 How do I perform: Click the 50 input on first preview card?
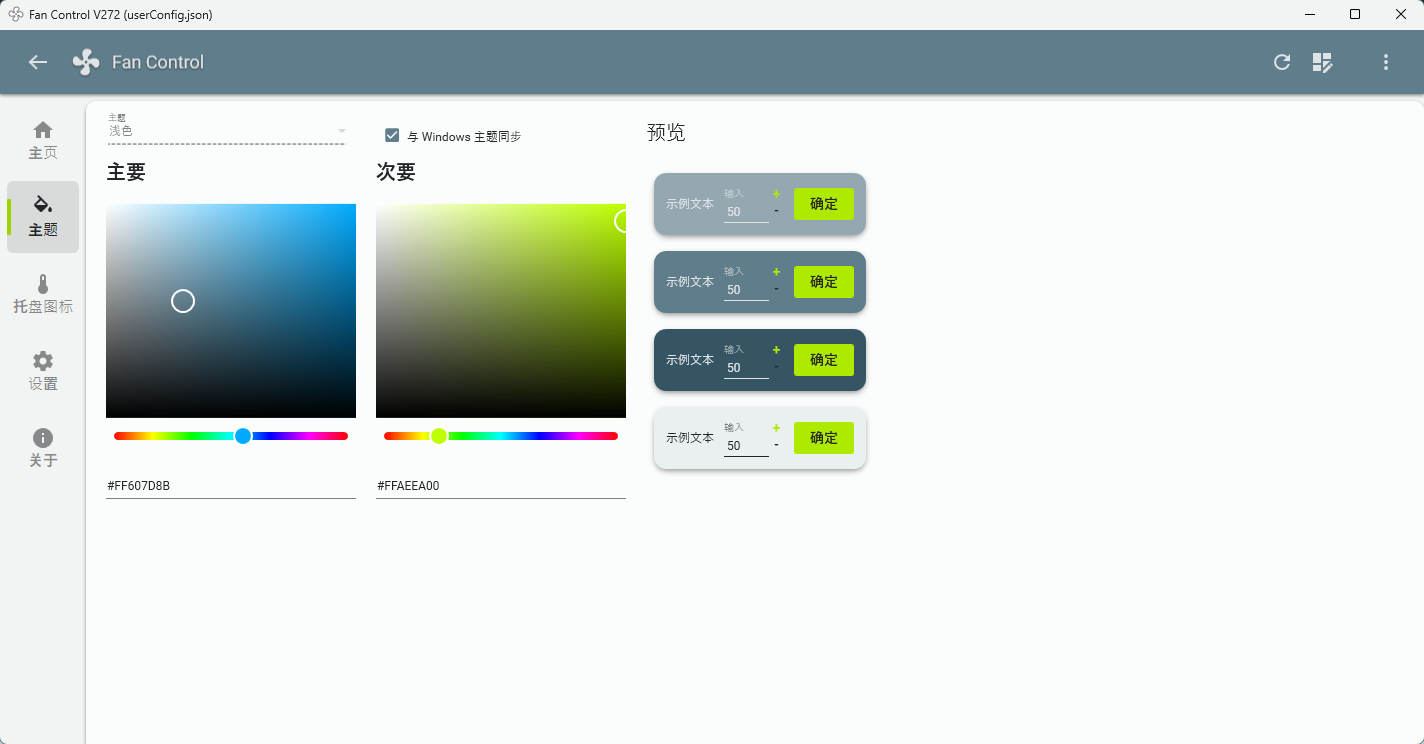pyautogui.click(x=746, y=212)
